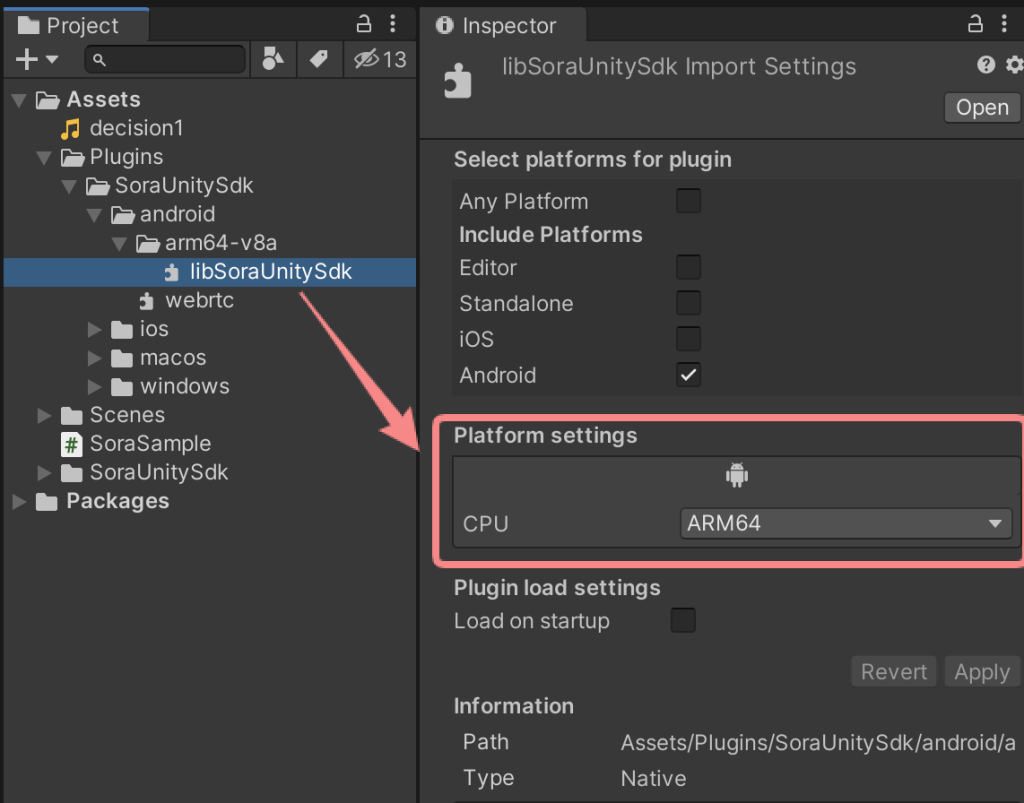
Task: Enable the Editor platform checkbox
Action: pyautogui.click(x=688, y=267)
